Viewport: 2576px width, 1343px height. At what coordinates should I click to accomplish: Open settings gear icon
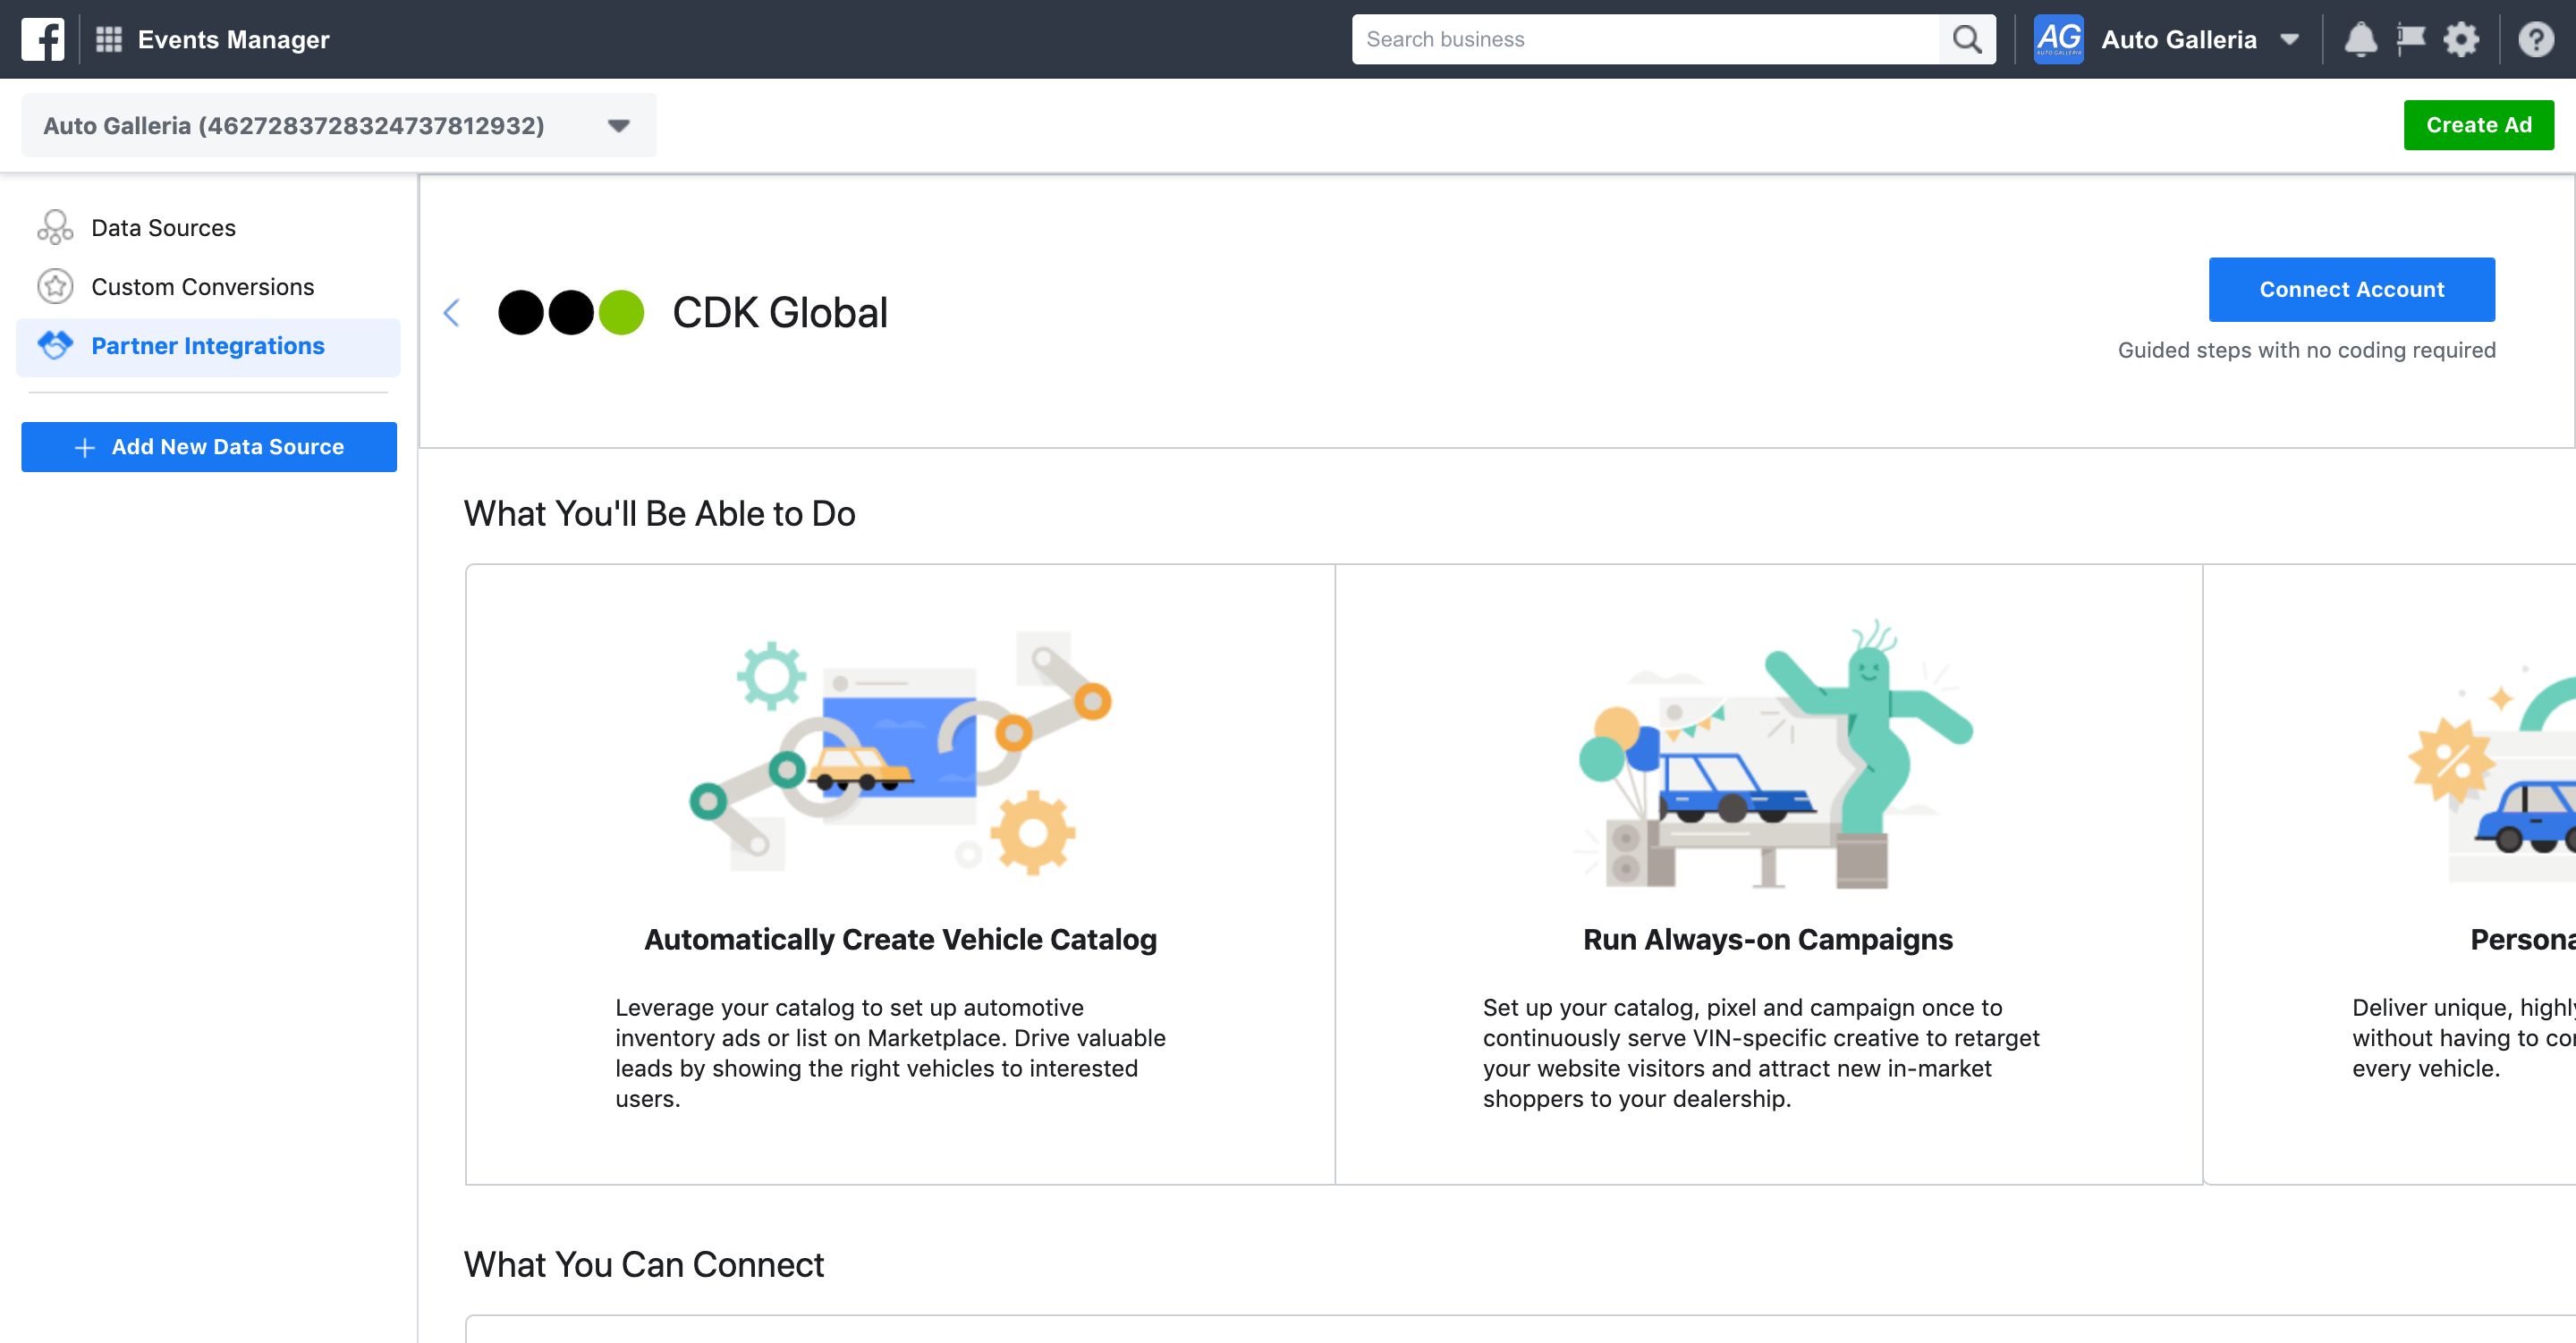click(x=2461, y=39)
